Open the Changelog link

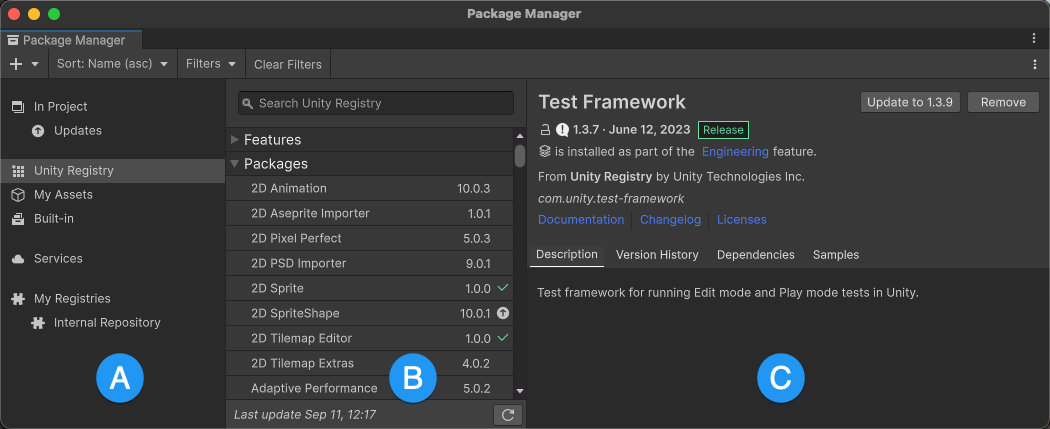click(x=670, y=220)
